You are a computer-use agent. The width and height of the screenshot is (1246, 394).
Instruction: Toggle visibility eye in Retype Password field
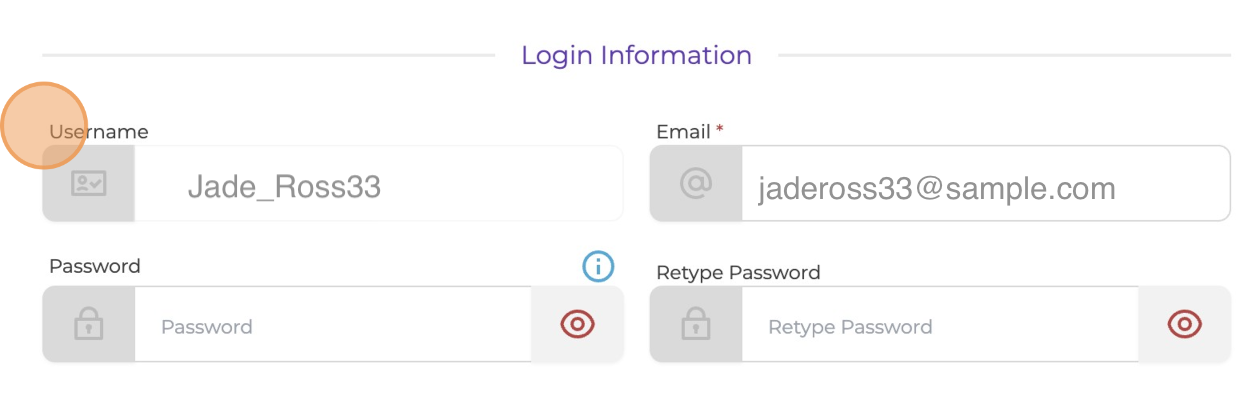(x=1185, y=324)
